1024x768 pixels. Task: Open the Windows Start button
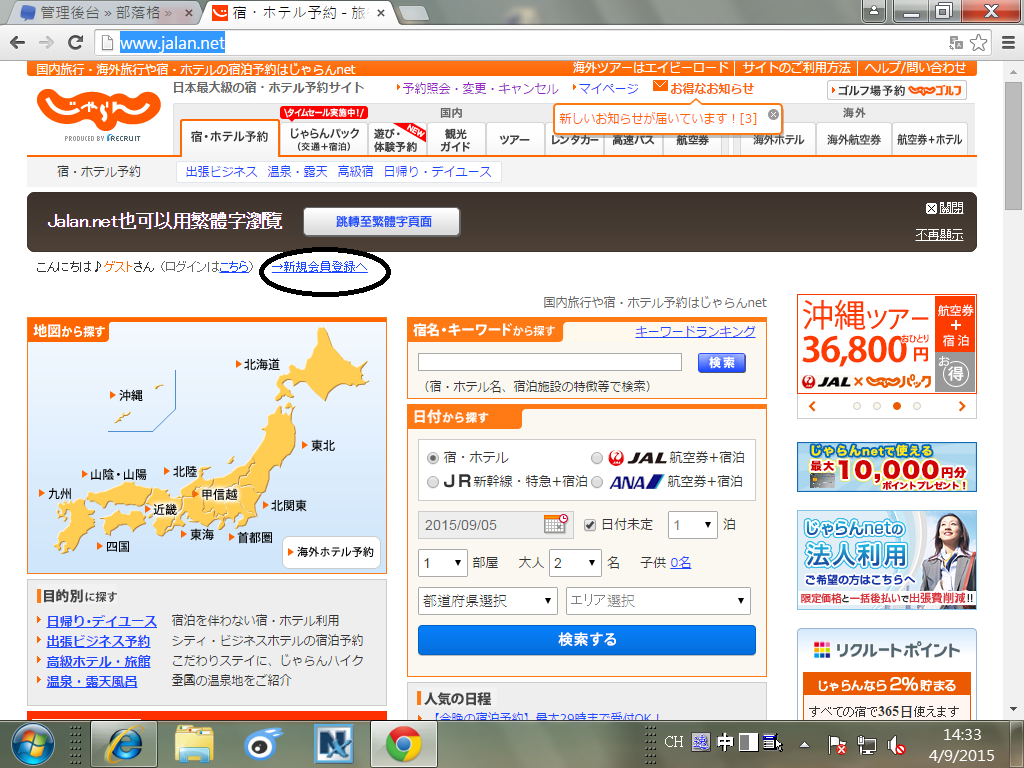[33, 744]
